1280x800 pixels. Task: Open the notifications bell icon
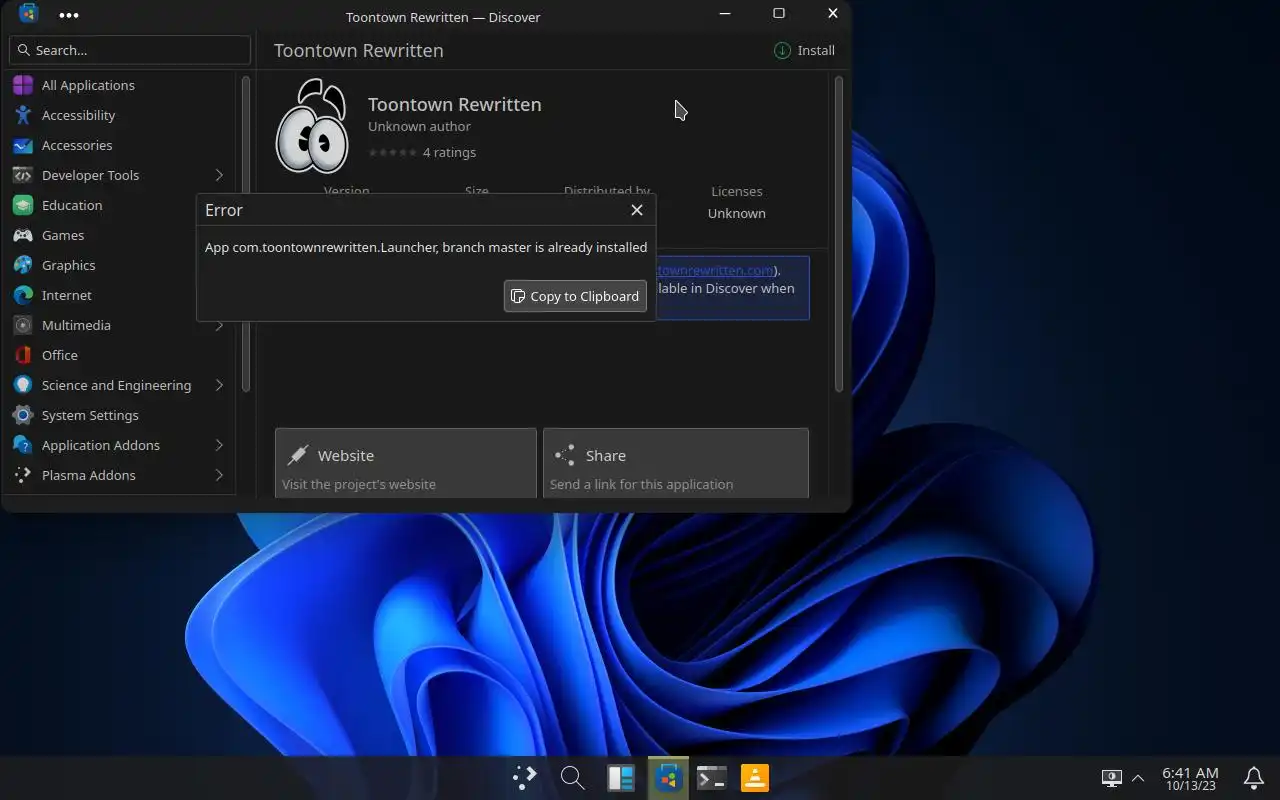(1253, 778)
